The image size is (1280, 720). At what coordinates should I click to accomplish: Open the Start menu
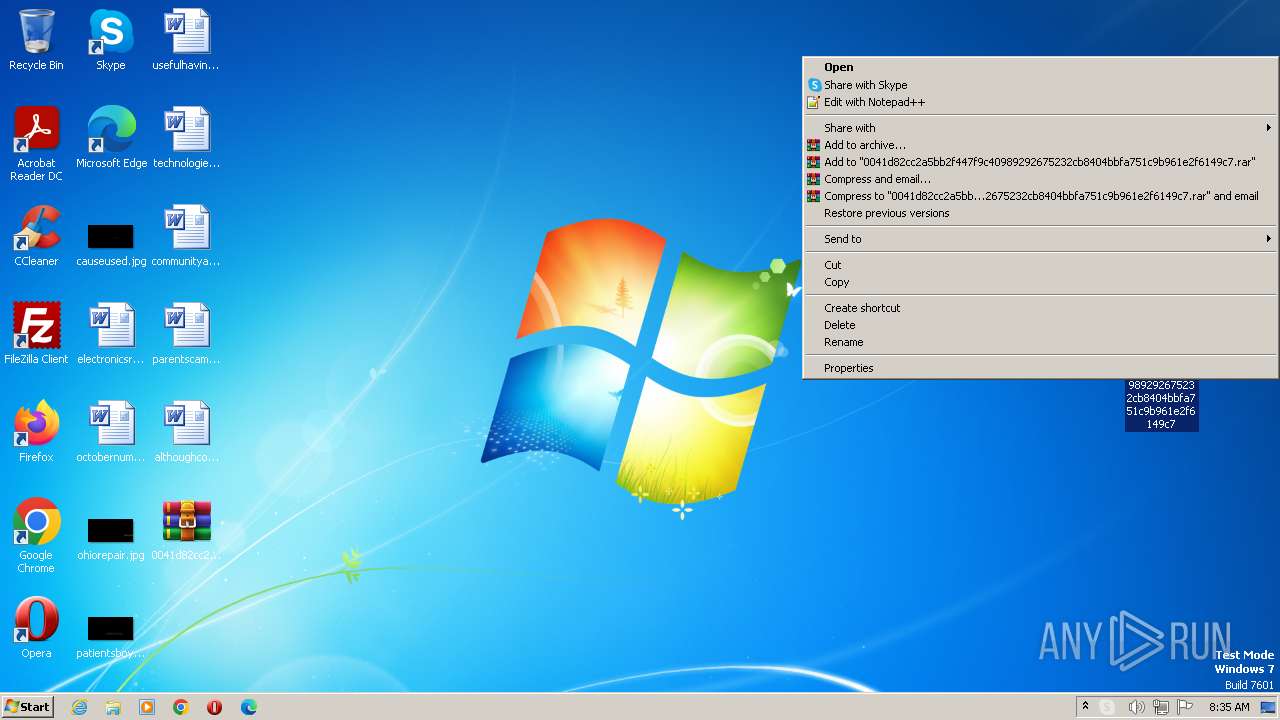(28, 707)
